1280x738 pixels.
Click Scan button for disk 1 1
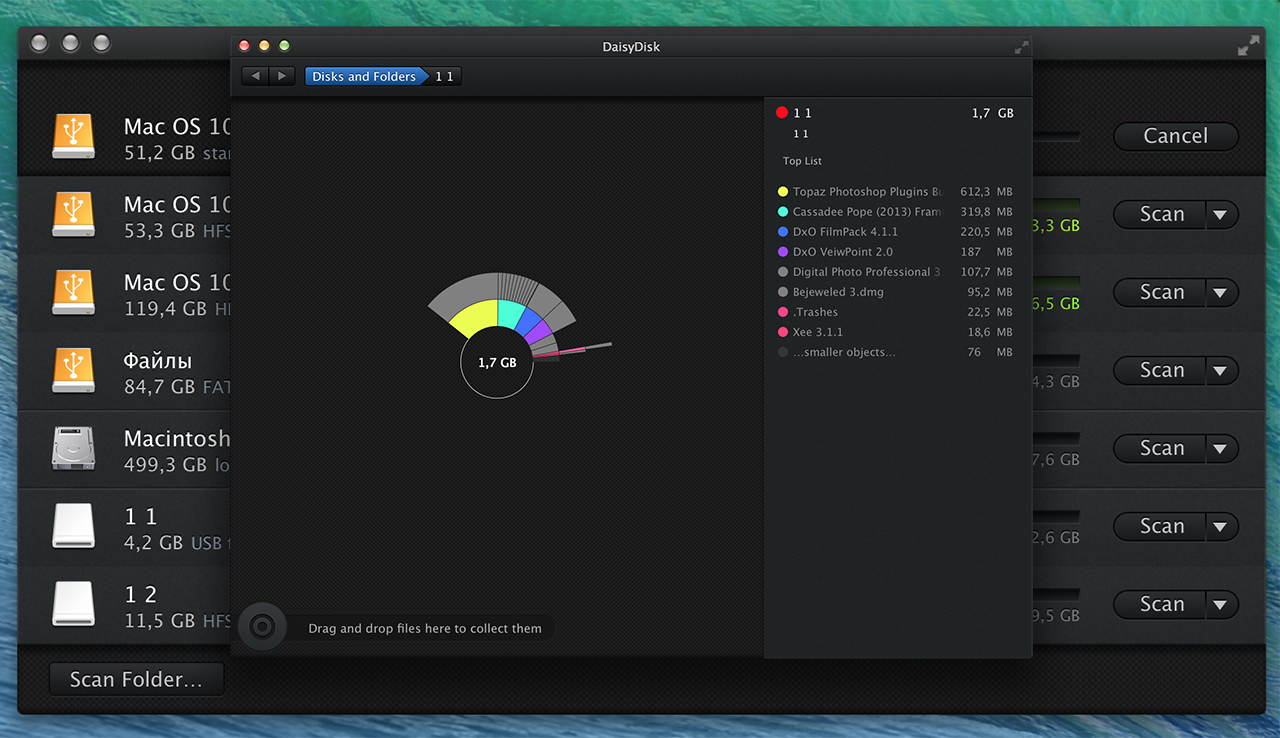(x=1160, y=526)
